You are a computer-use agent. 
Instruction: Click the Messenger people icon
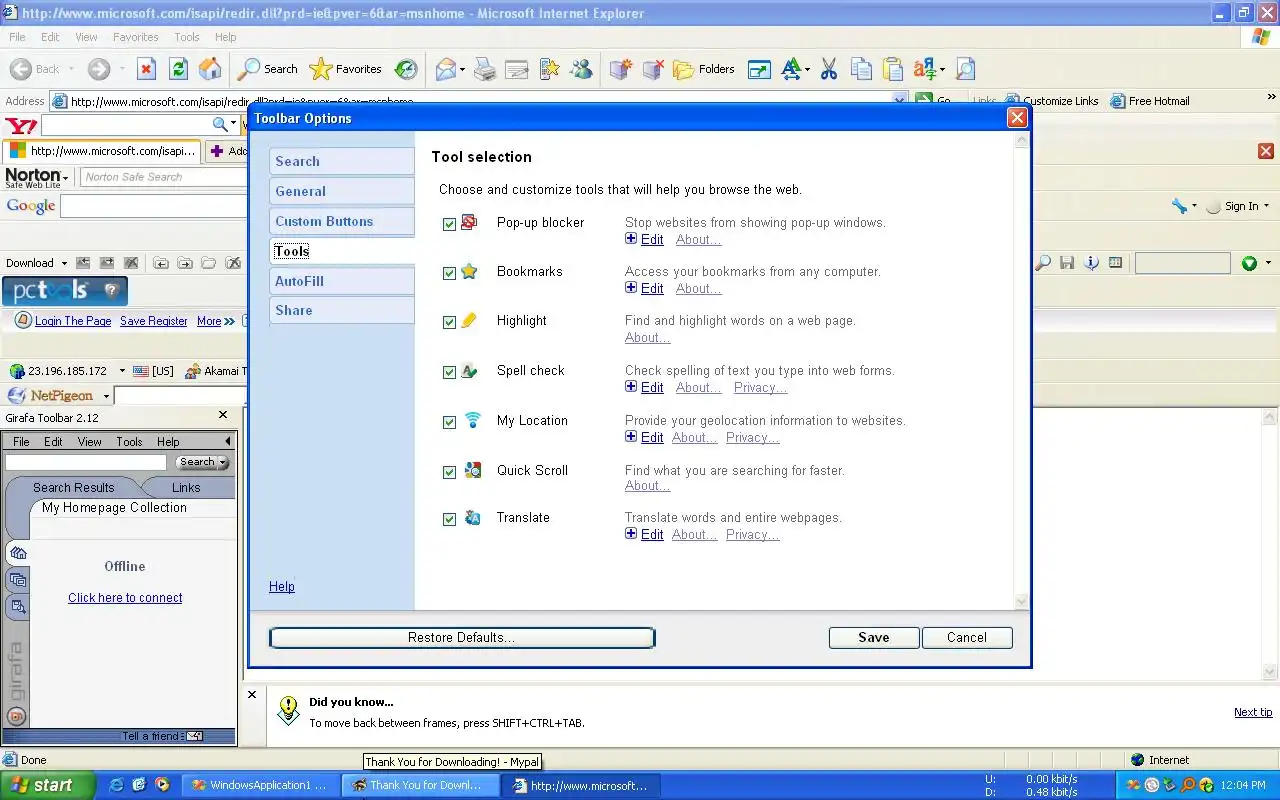pos(581,69)
